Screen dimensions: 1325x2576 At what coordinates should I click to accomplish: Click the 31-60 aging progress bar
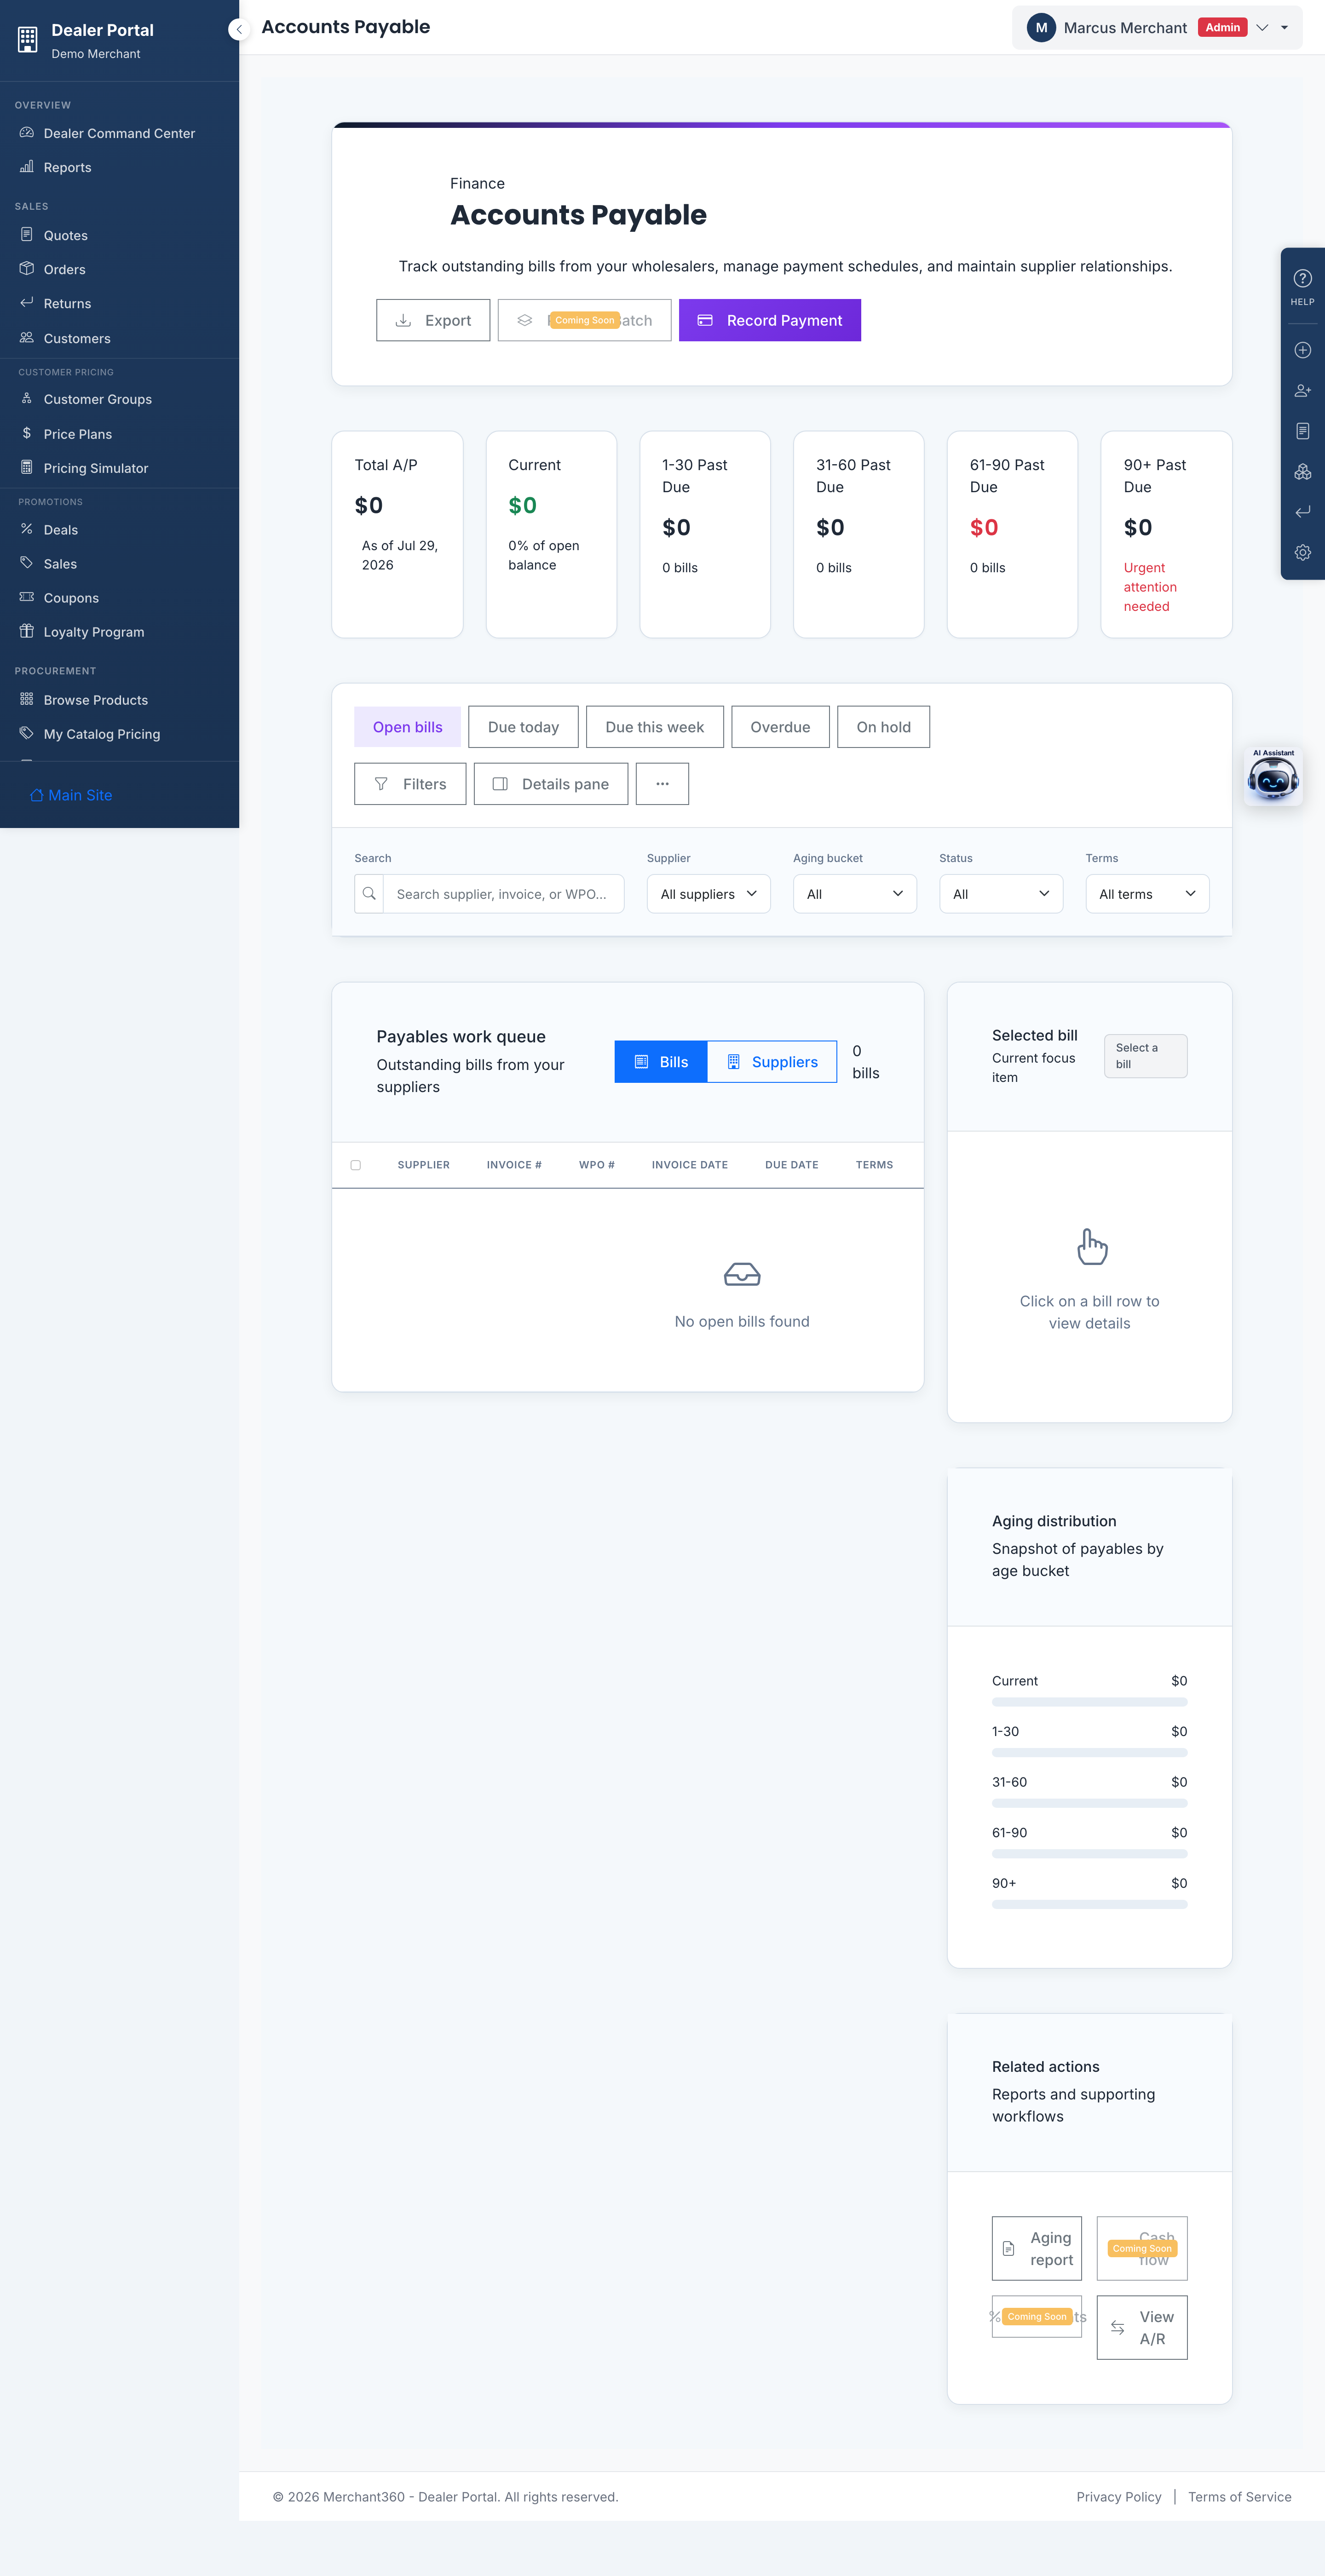[x=1089, y=1803]
